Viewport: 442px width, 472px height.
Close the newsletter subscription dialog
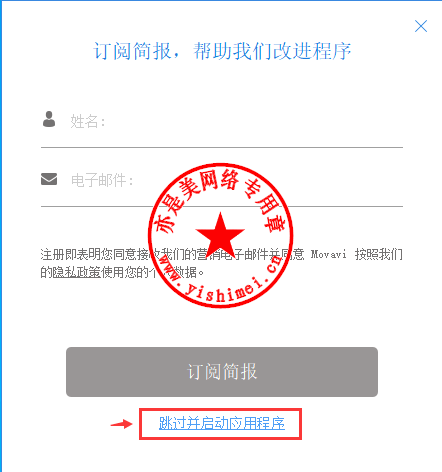[x=421, y=26]
